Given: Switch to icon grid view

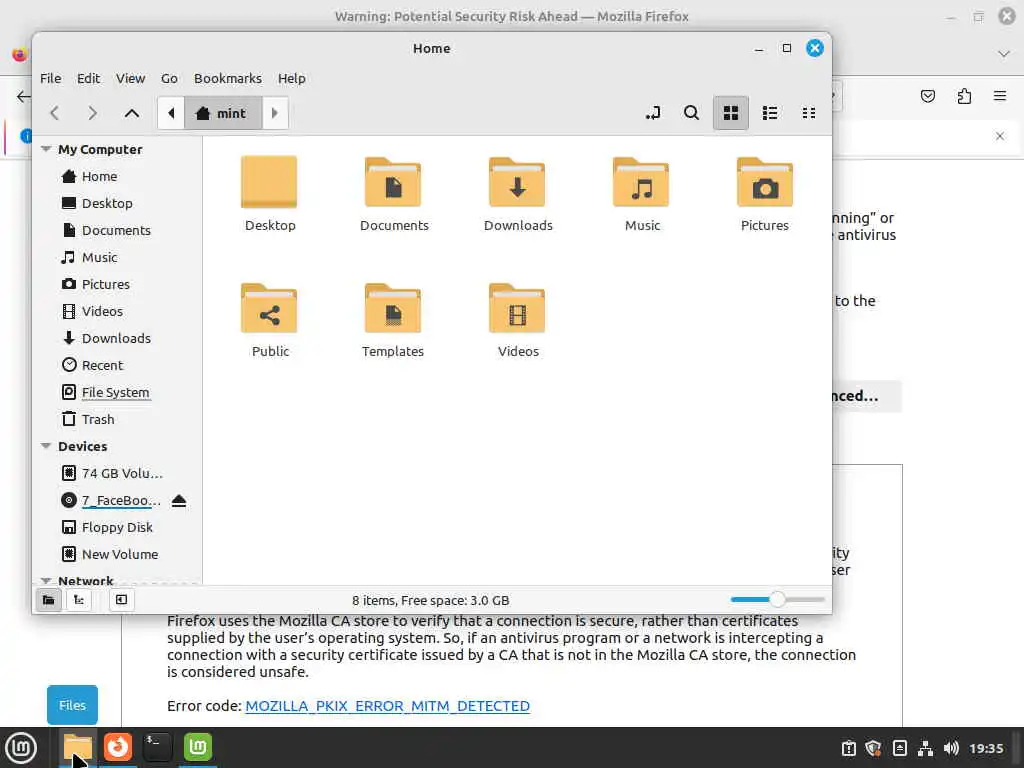Looking at the screenshot, I should pos(731,113).
